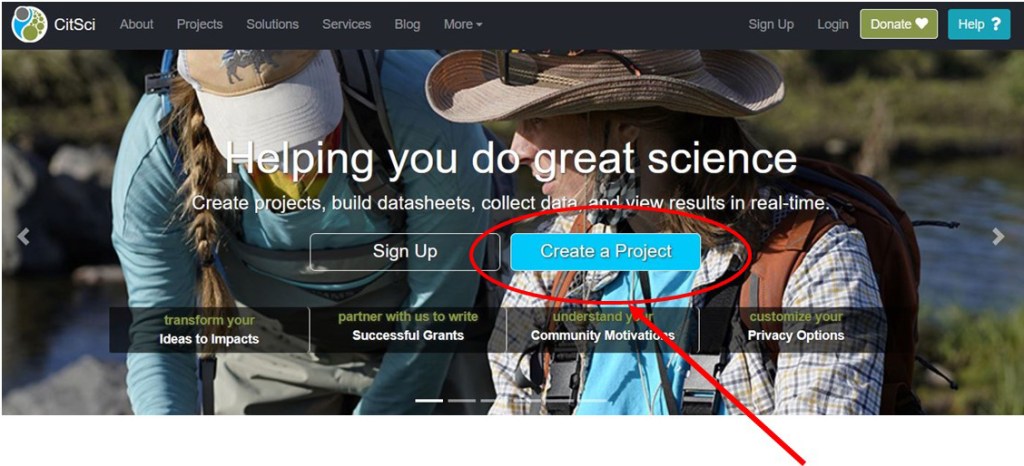Click the CitSci logo icon
Screen dimensions: 1024x466
(x=29, y=24)
